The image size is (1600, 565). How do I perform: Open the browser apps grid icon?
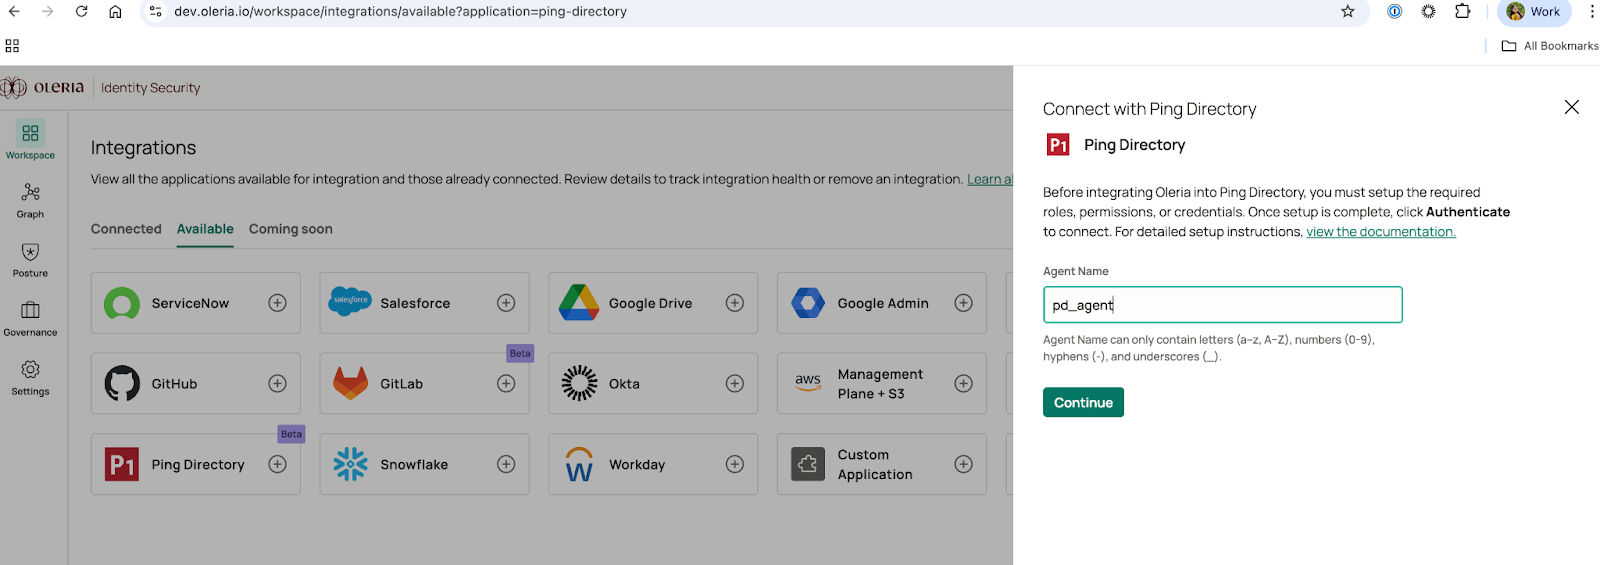click(x=12, y=46)
